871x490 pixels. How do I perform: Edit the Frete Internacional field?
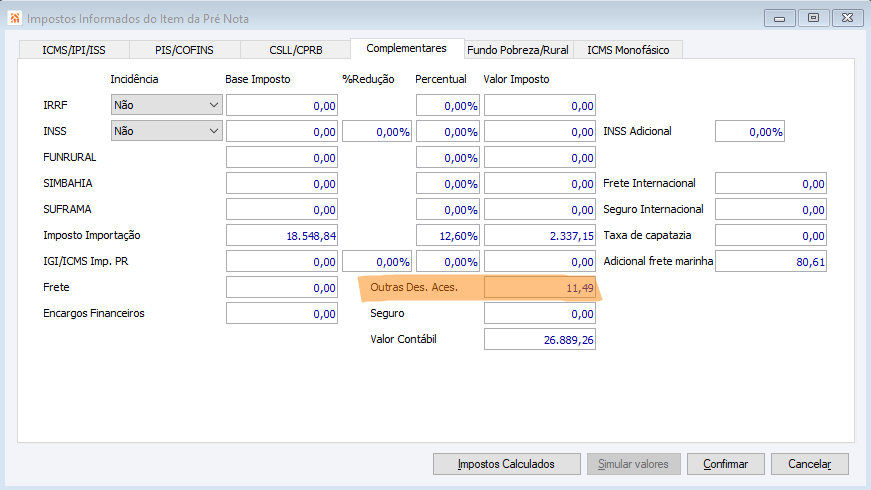point(771,184)
